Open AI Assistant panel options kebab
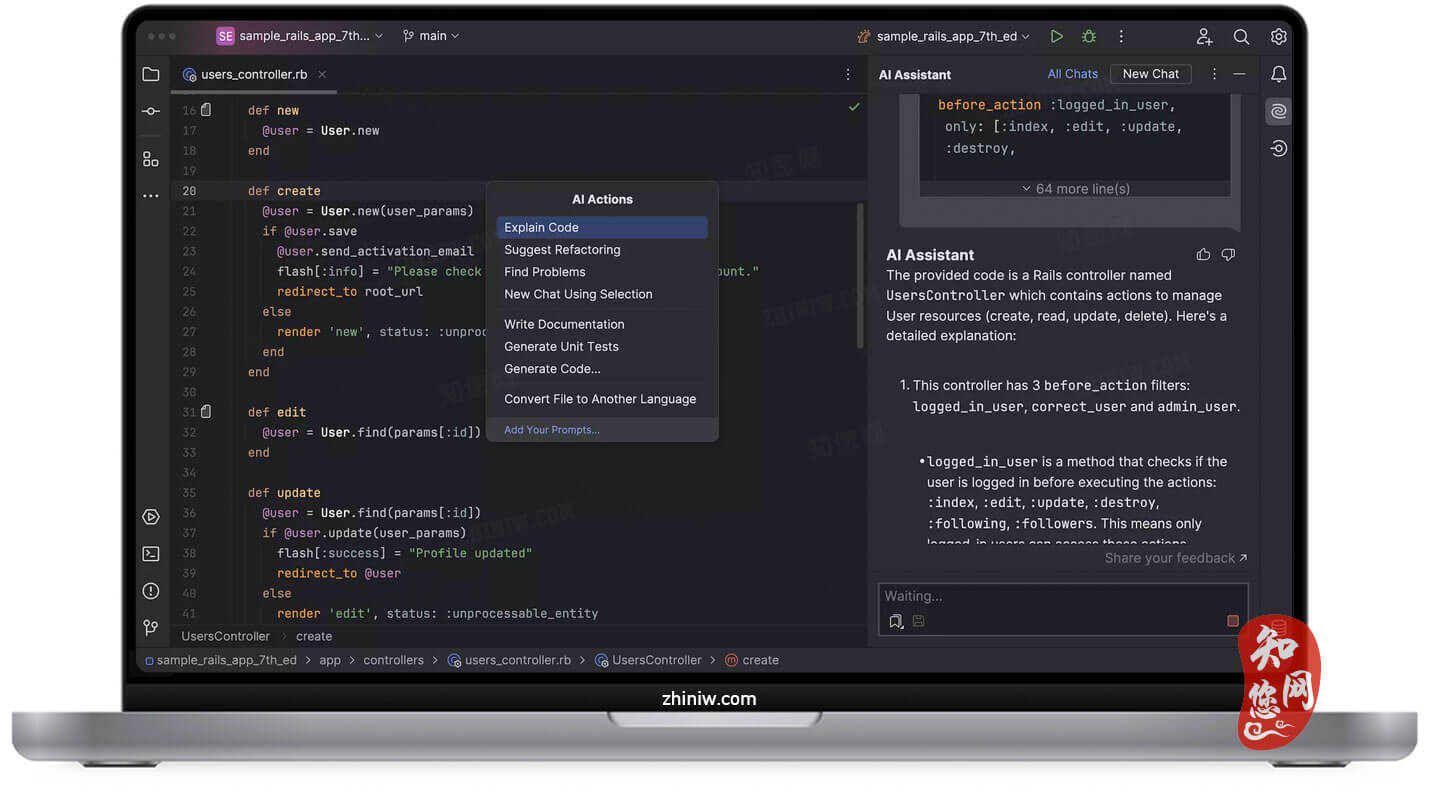Viewport: 1429px width, 797px height. 1214,74
